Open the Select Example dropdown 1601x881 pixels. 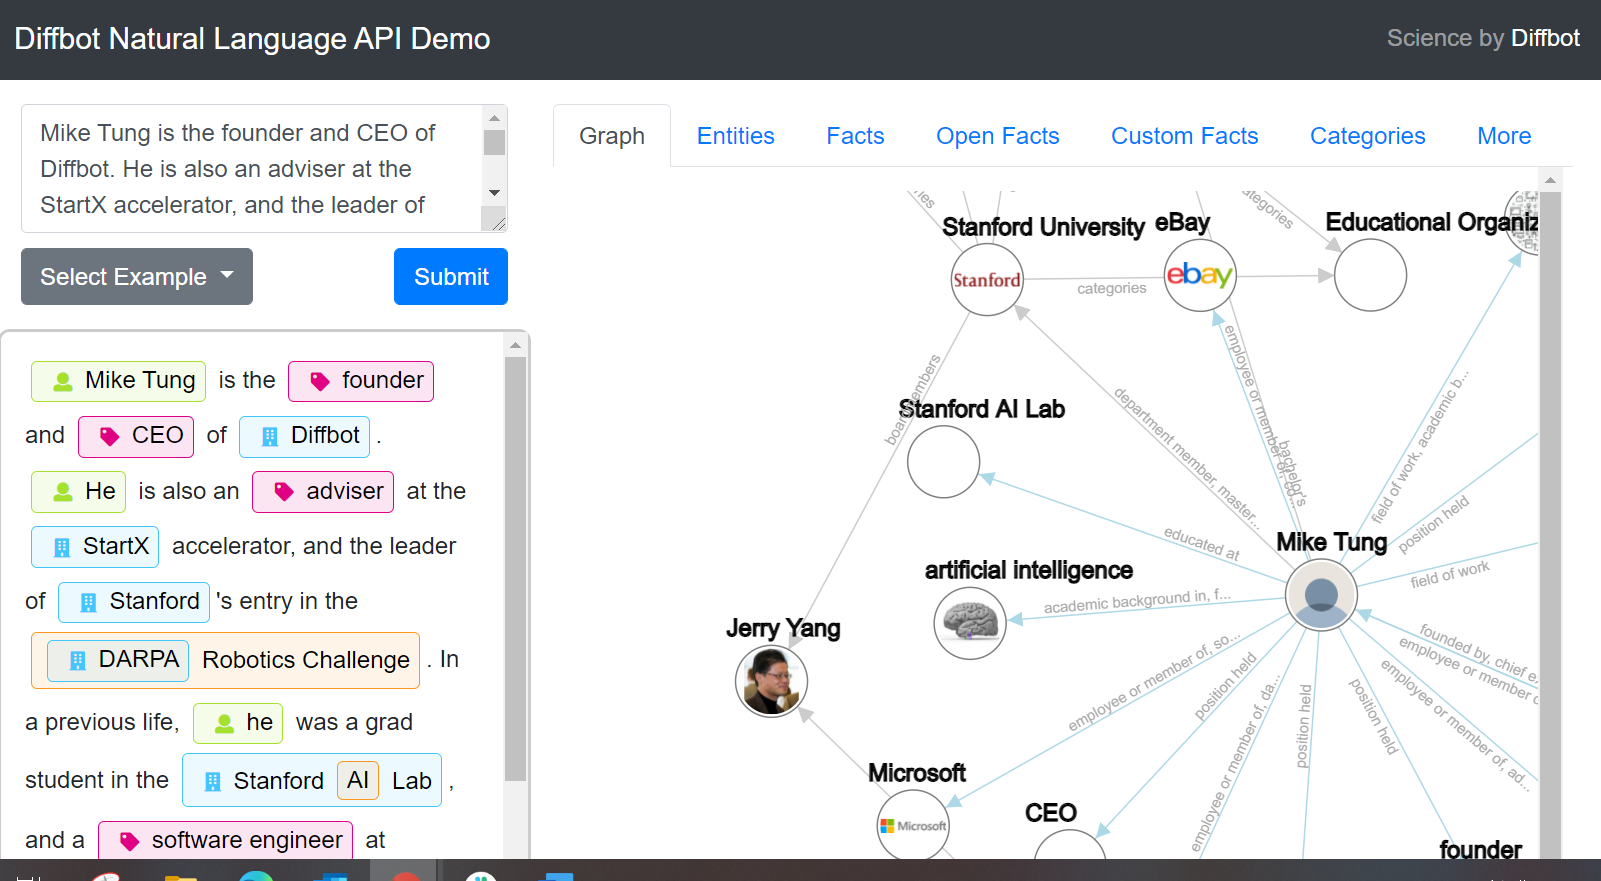pyautogui.click(x=137, y=277)
